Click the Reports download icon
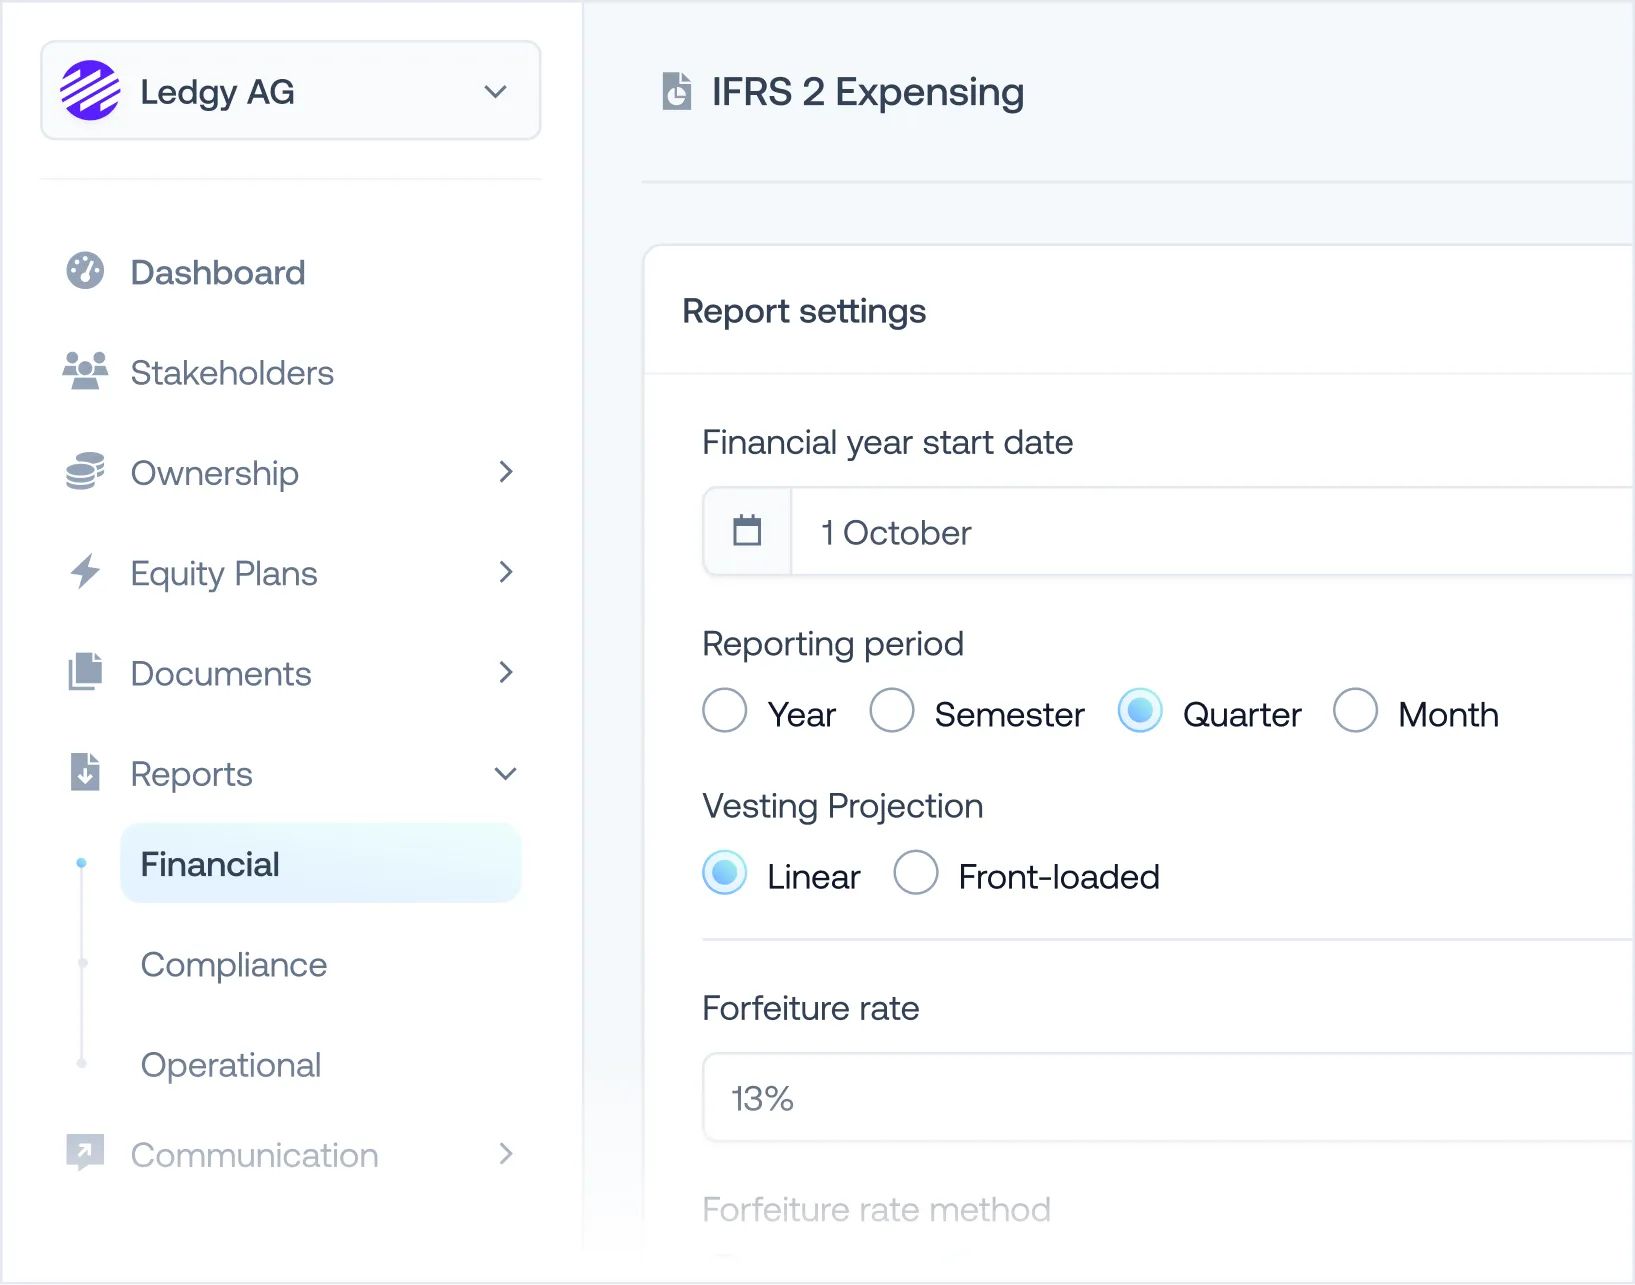Image resolution: width=1635 pixels, height=1285 pixels. click(x=85, y=772)
